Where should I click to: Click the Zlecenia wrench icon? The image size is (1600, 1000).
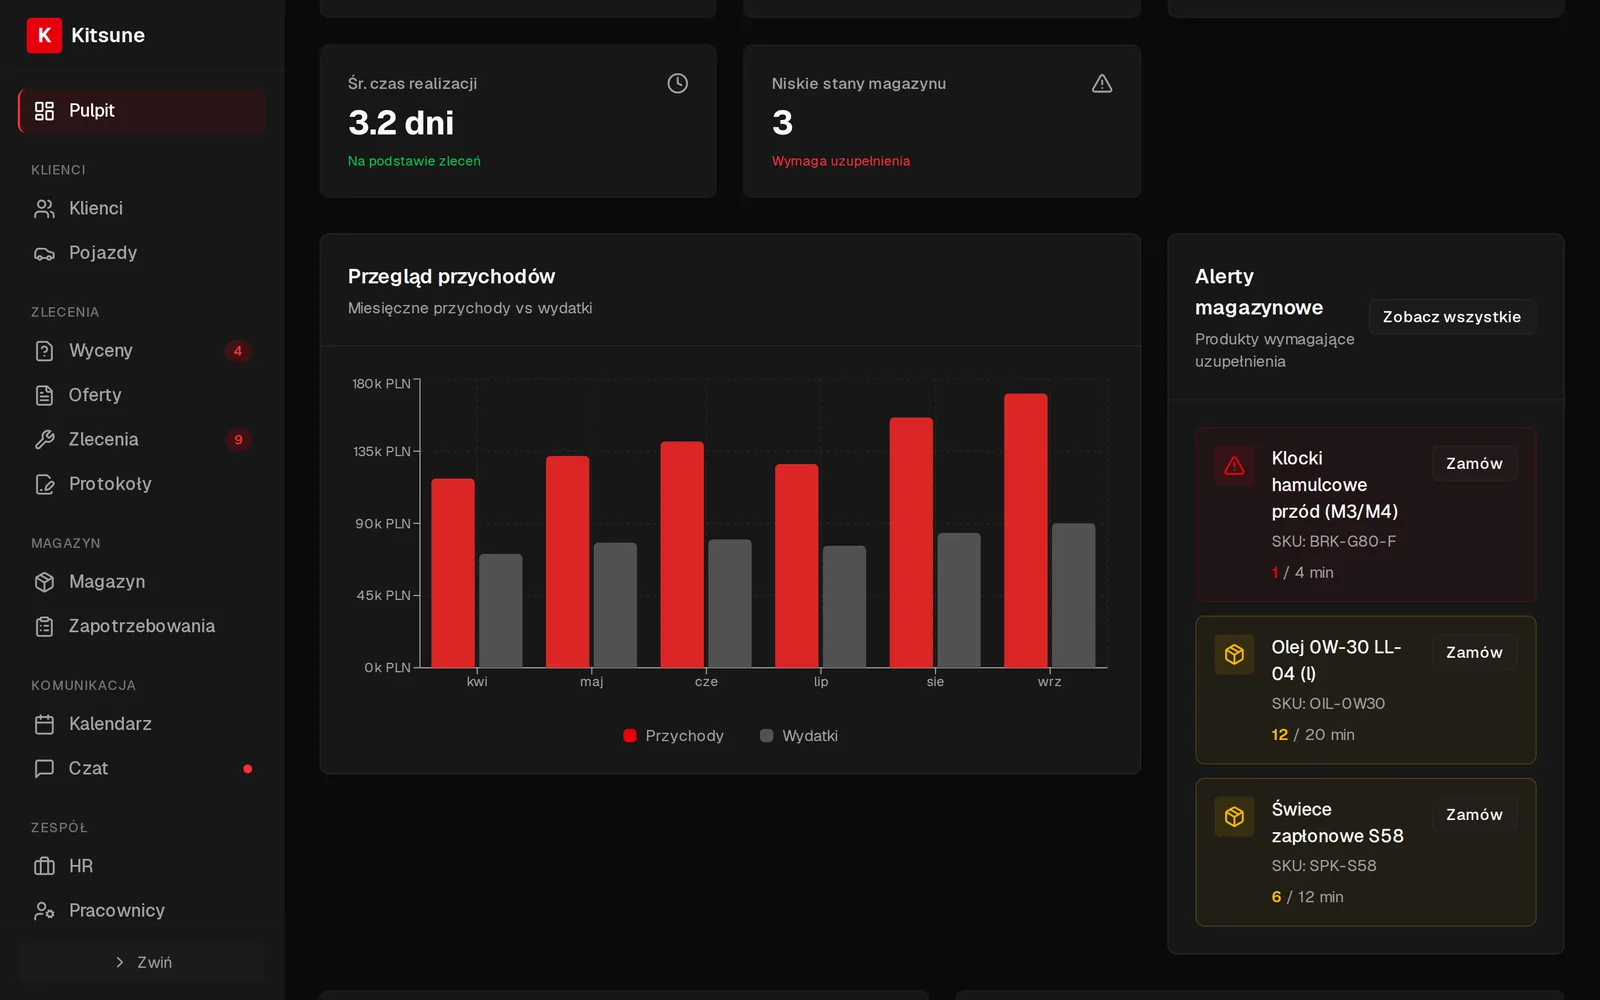pos(44,439)
